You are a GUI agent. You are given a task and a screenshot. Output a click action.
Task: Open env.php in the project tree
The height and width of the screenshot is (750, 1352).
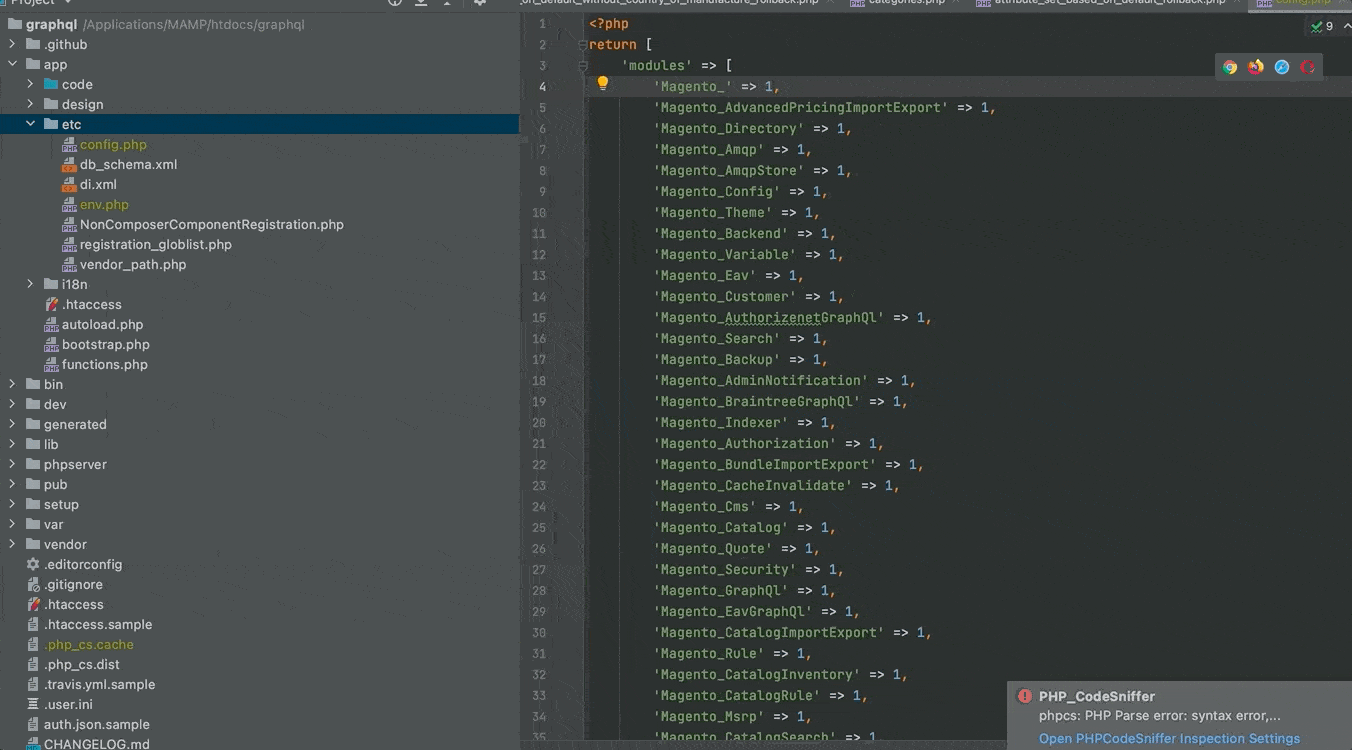(104, 204)
